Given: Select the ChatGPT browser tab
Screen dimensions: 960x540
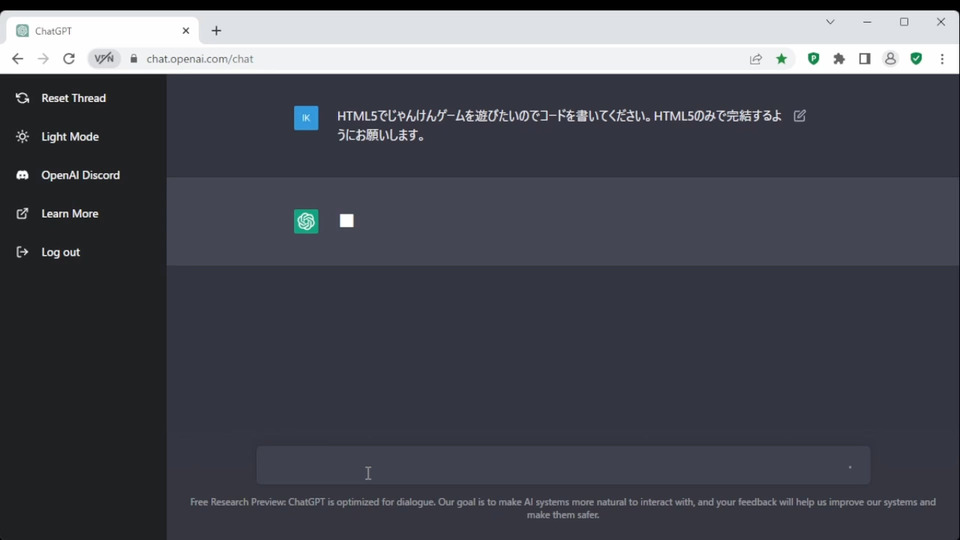Looking at the screenshot, I should tap(102, 31).
